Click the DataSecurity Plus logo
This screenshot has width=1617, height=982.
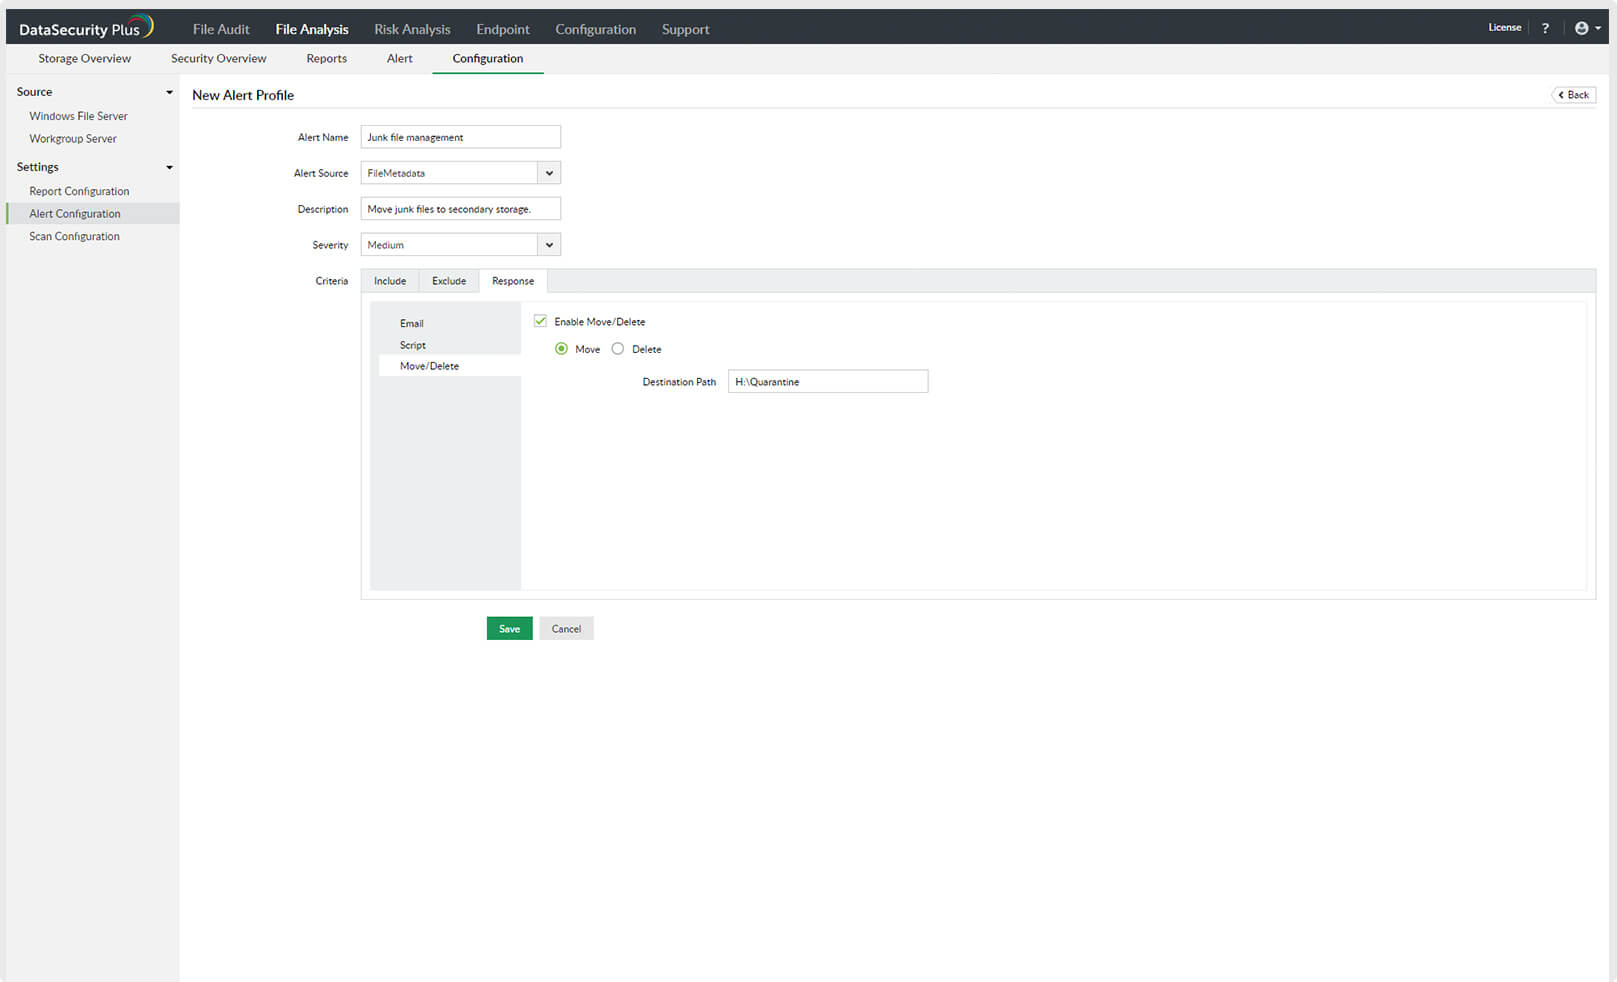click(x=86, y=28)
